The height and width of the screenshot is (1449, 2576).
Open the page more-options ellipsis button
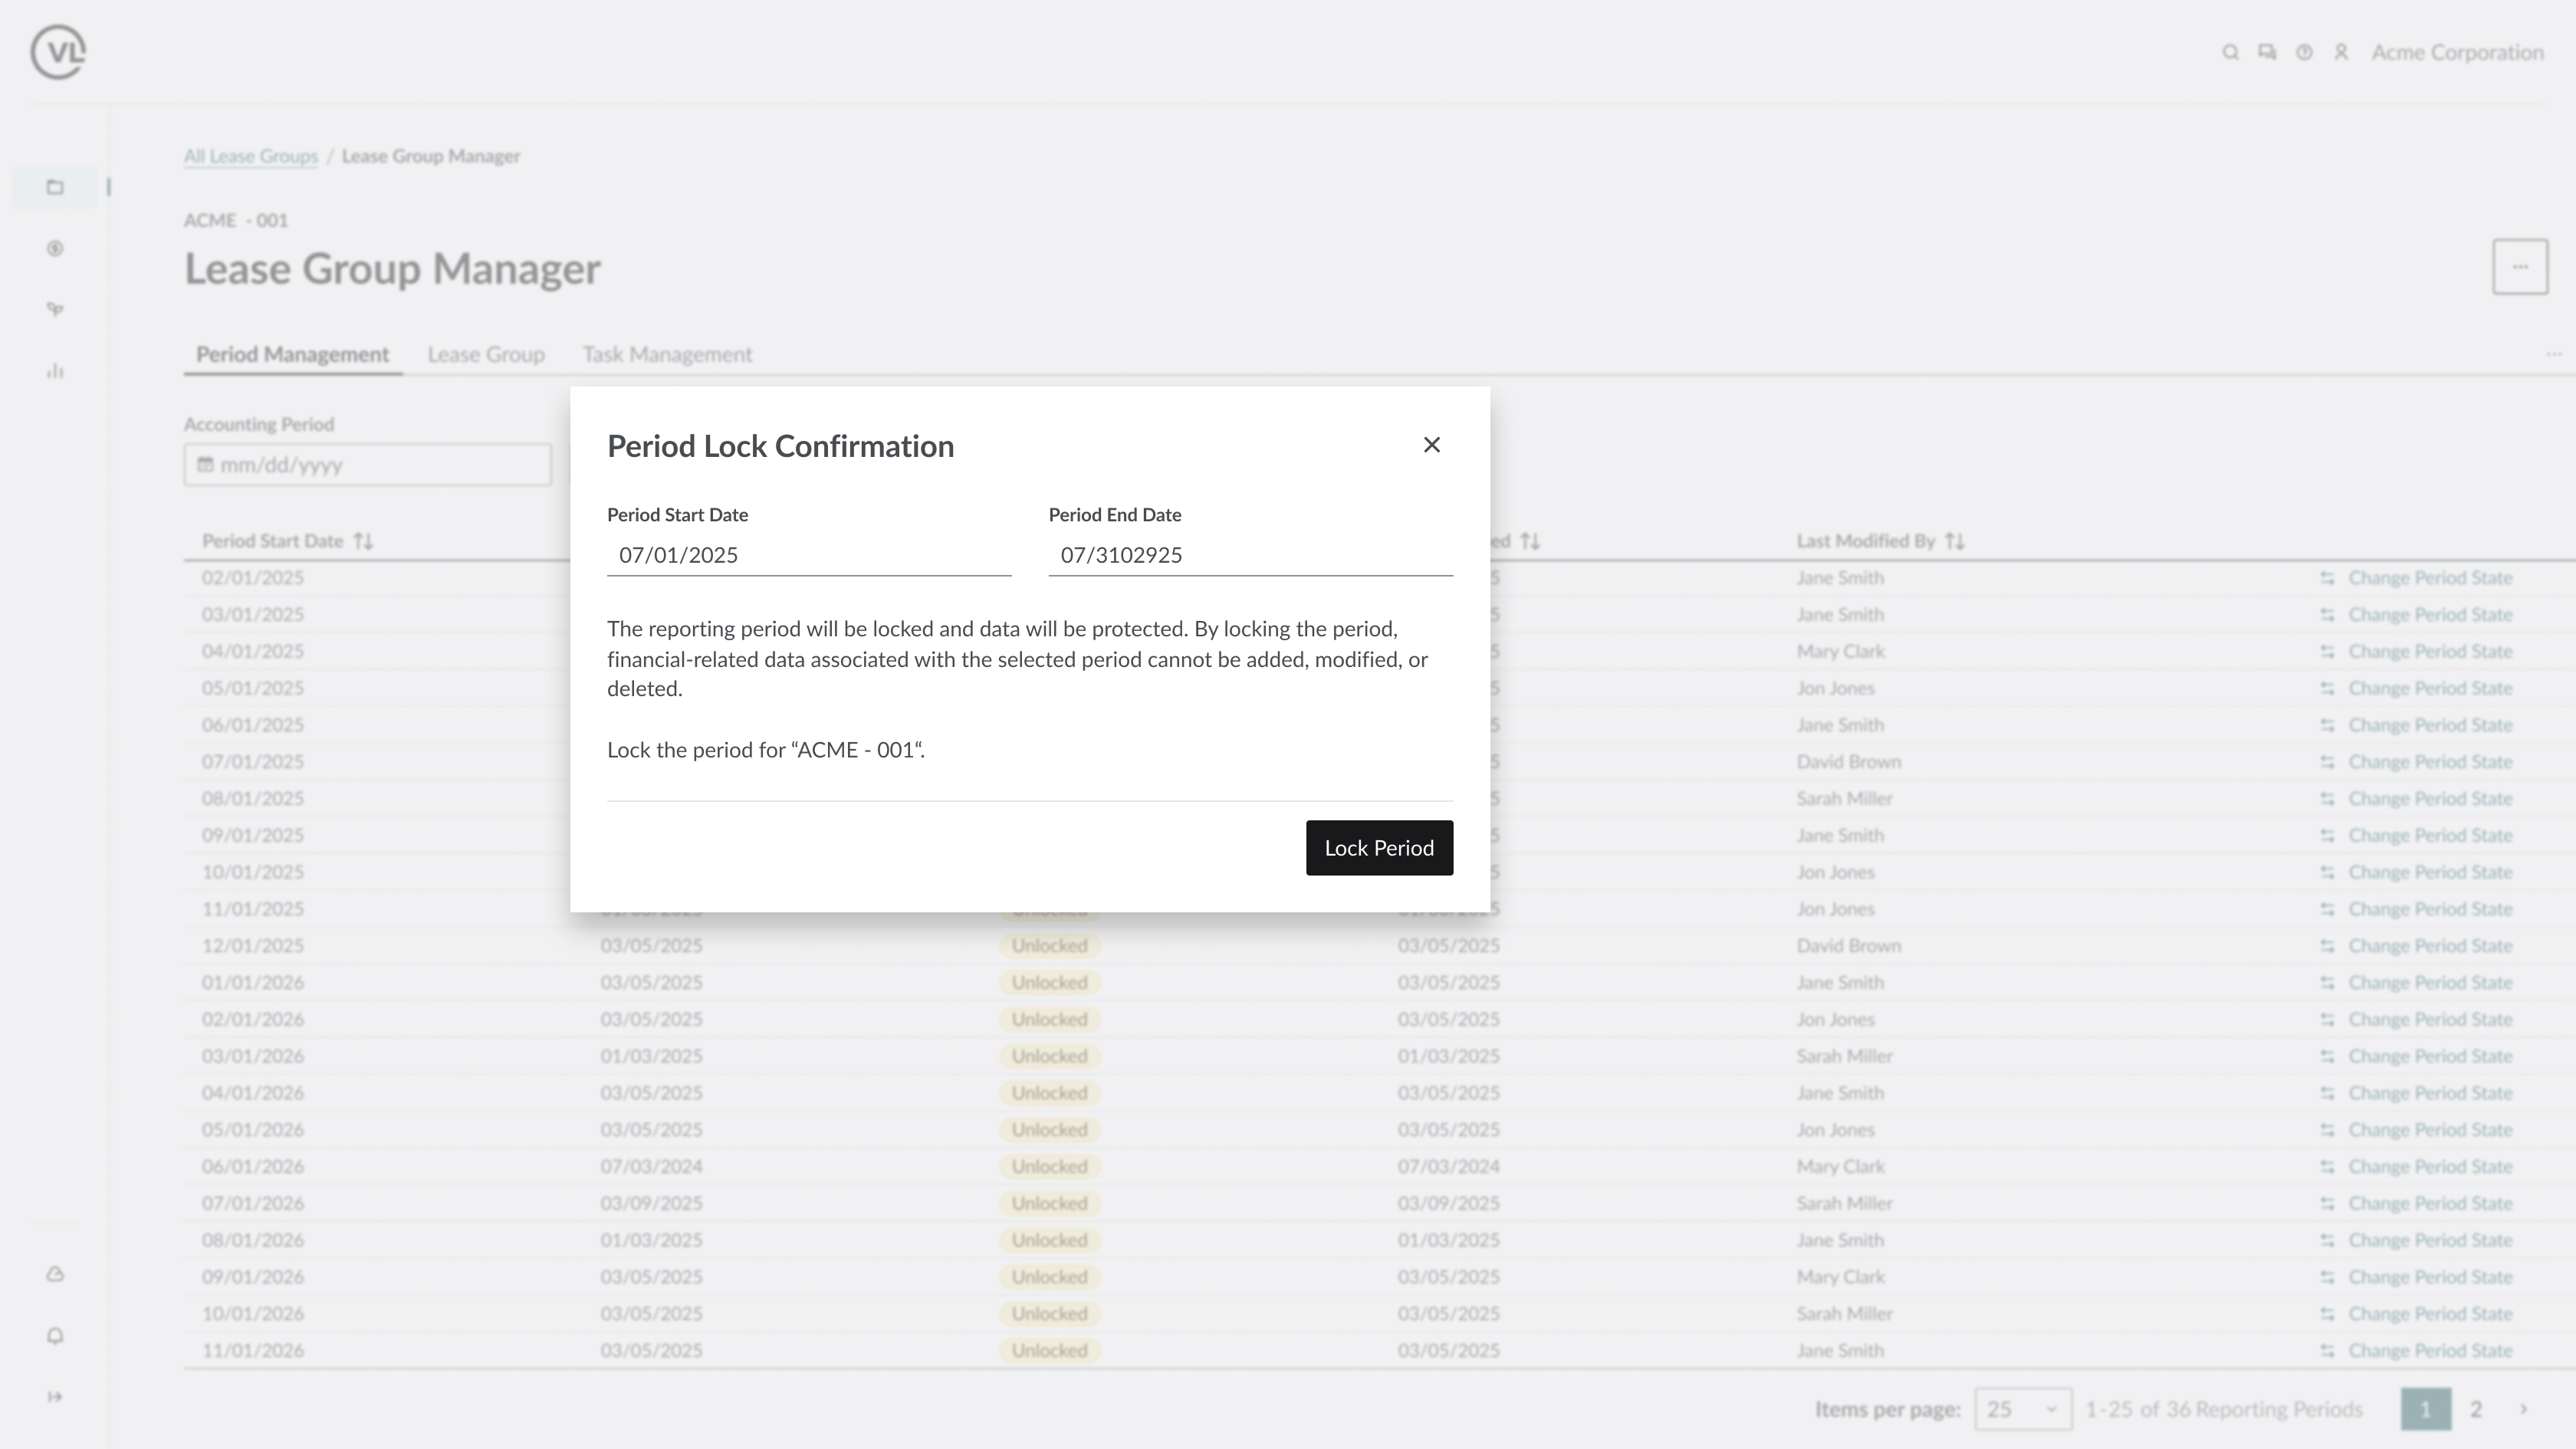2520,267
